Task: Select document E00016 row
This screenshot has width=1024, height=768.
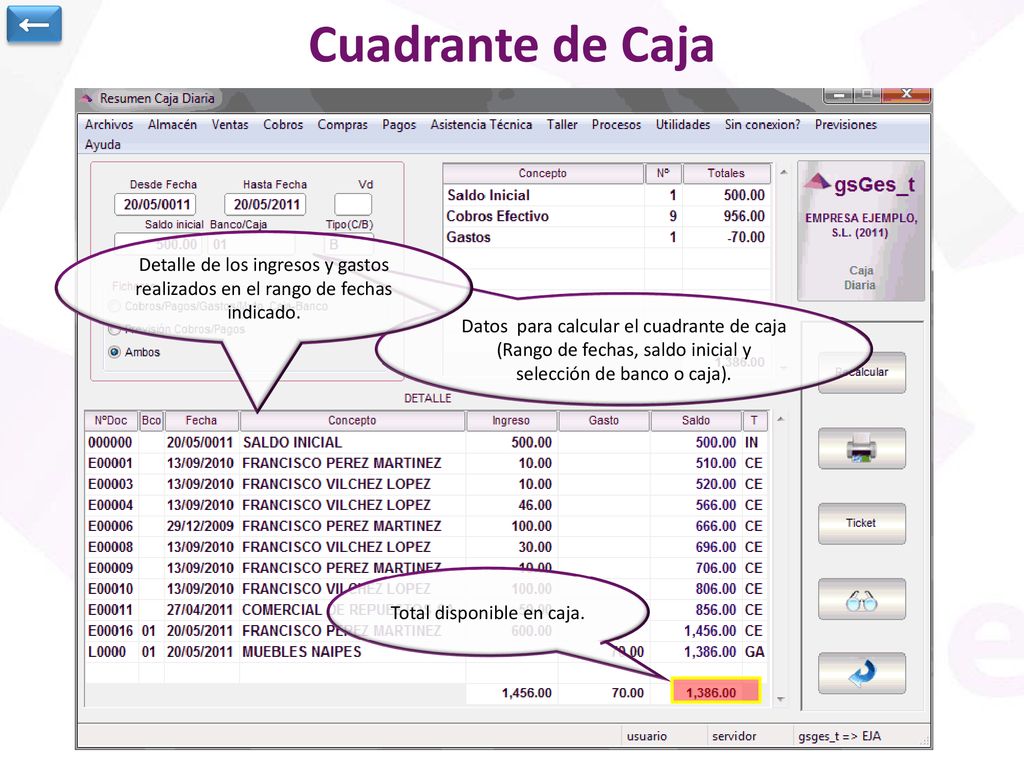Action: tap(426, 631)
